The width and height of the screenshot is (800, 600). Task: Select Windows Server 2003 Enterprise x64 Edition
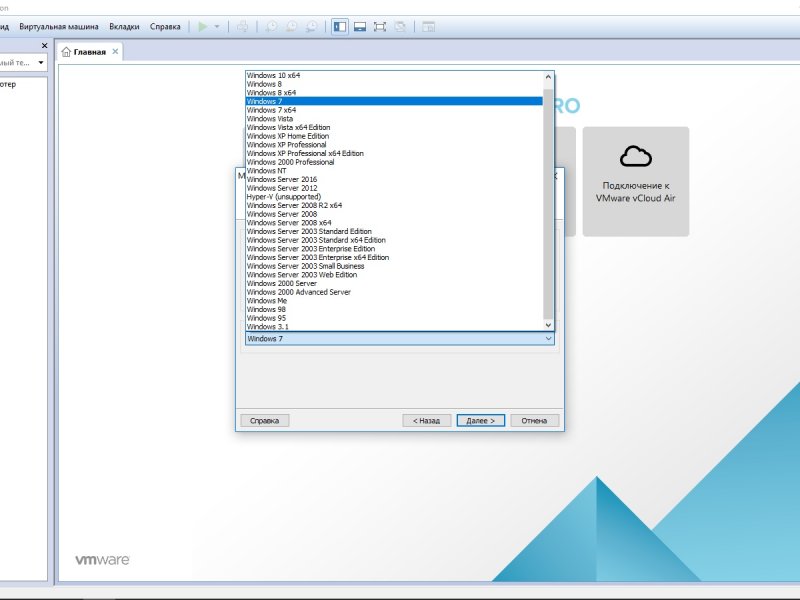[394, 258]
